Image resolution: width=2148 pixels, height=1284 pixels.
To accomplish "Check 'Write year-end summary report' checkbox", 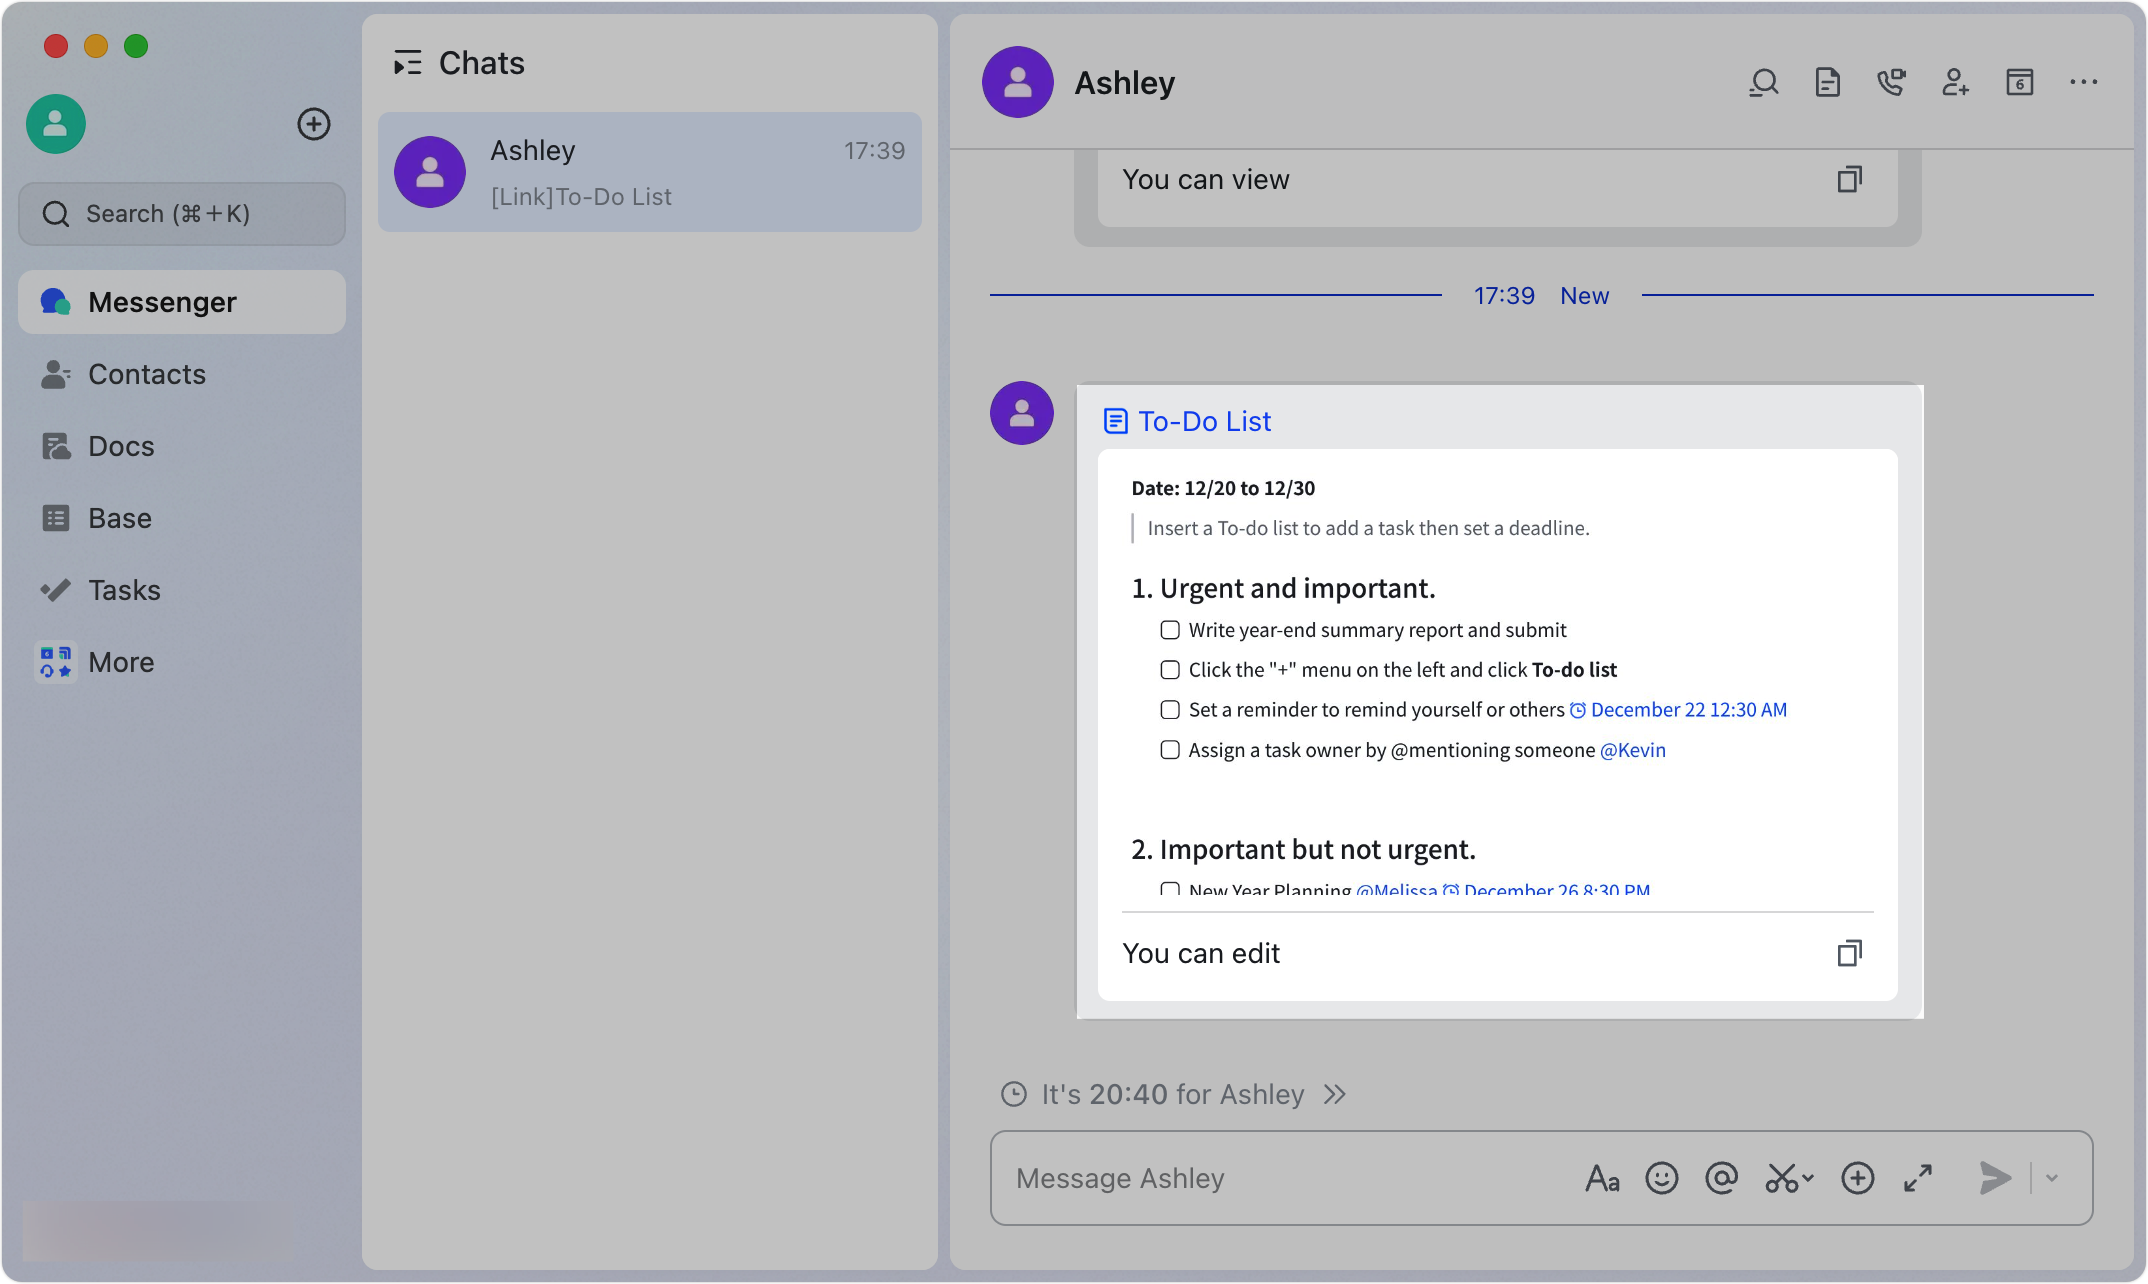I will (1169, 630).
